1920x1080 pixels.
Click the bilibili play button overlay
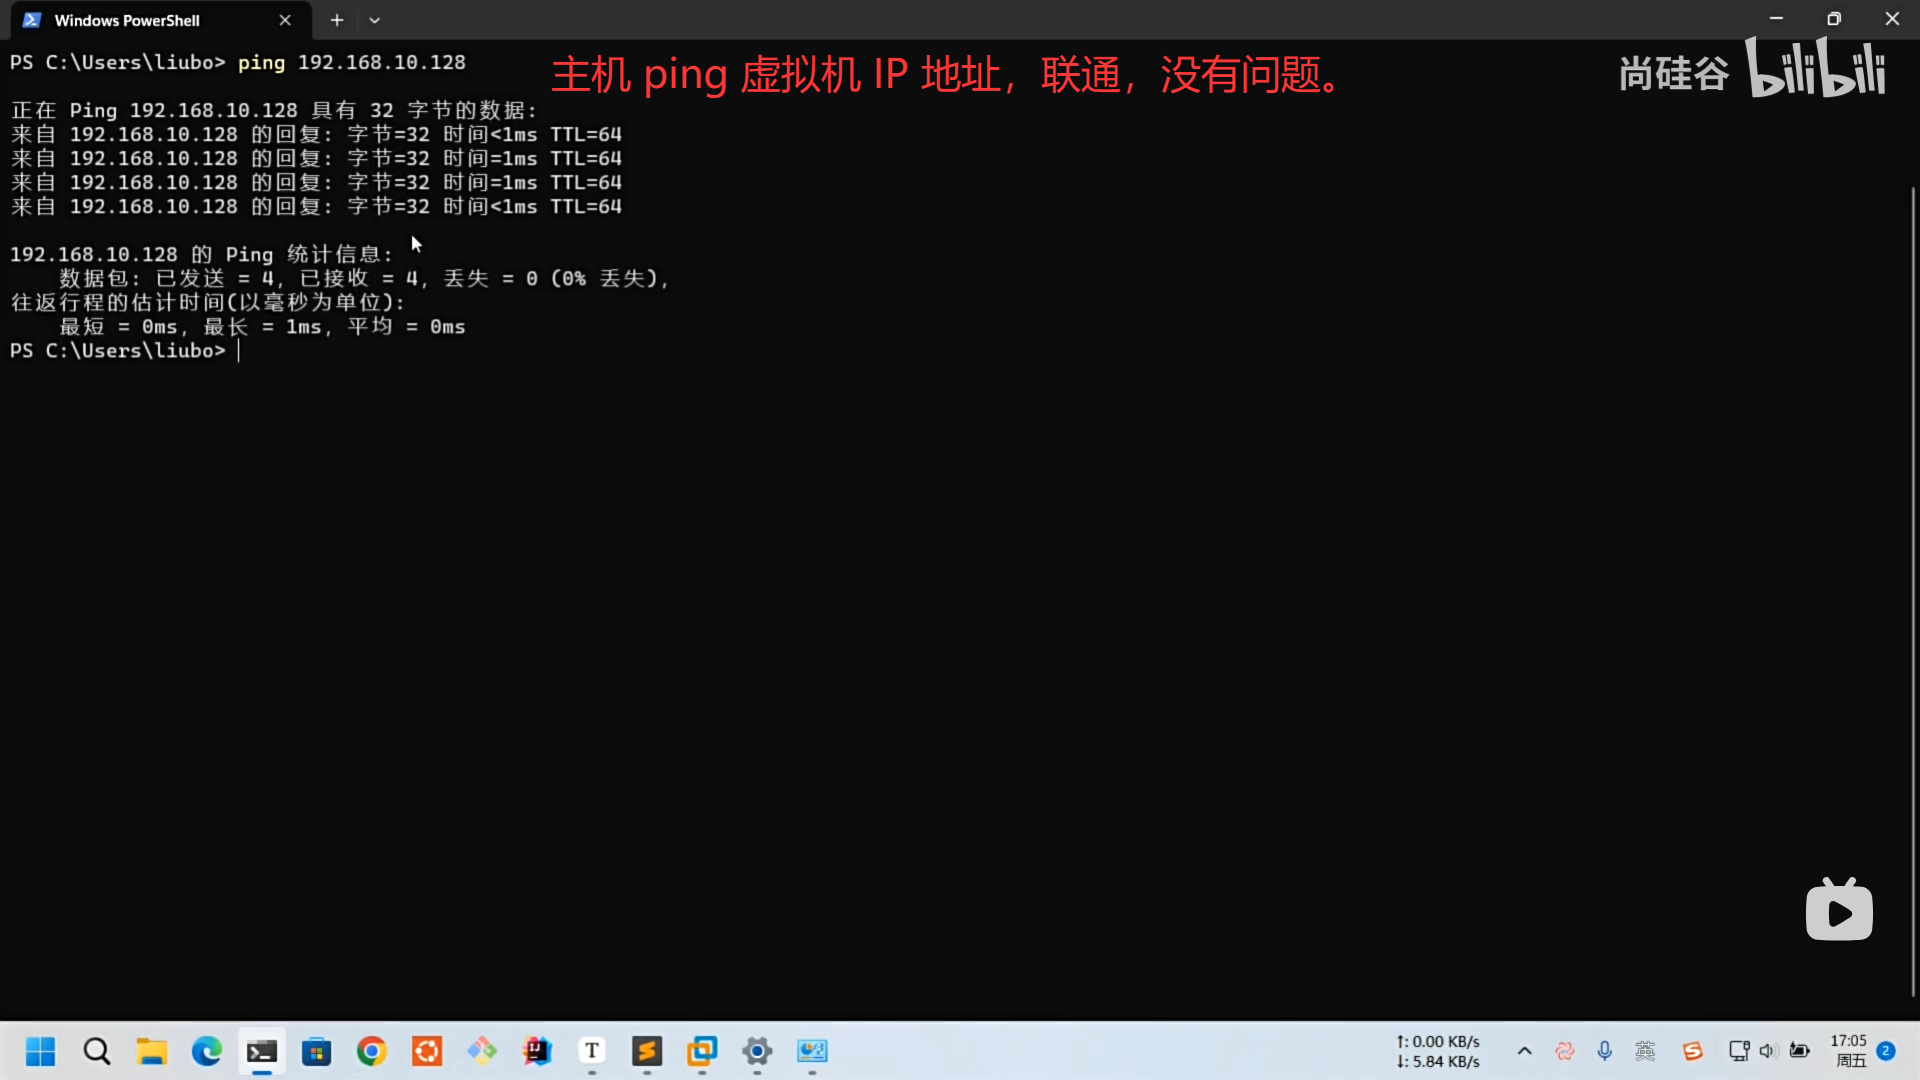pos(1838,912)
